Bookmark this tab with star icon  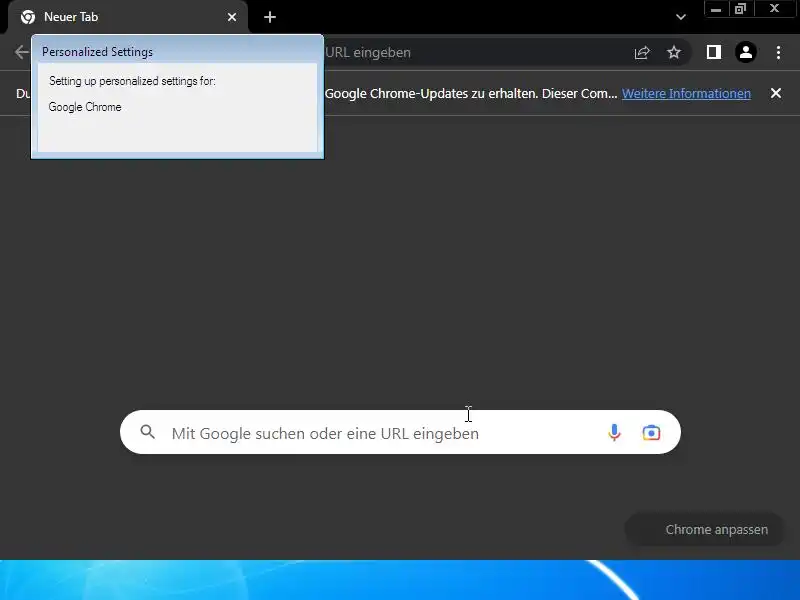[674, 52]
